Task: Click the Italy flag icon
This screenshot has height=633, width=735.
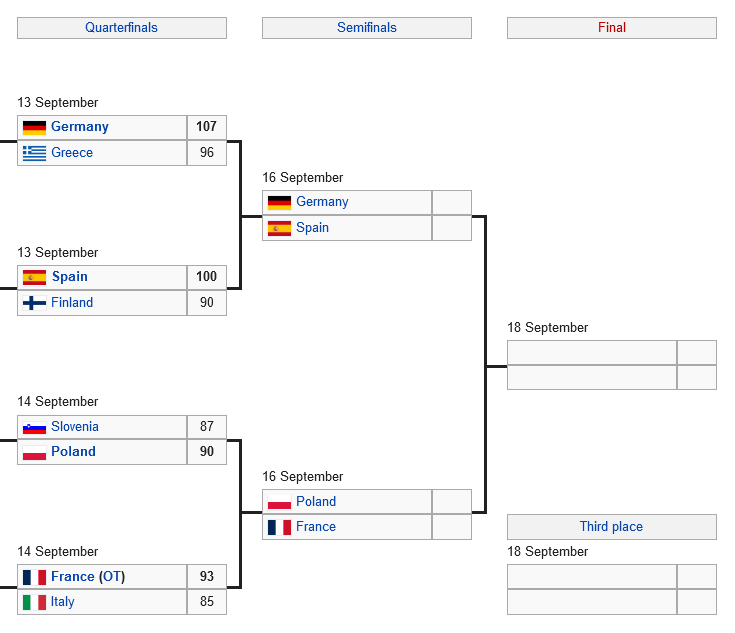Action: (x=34, y=602)
